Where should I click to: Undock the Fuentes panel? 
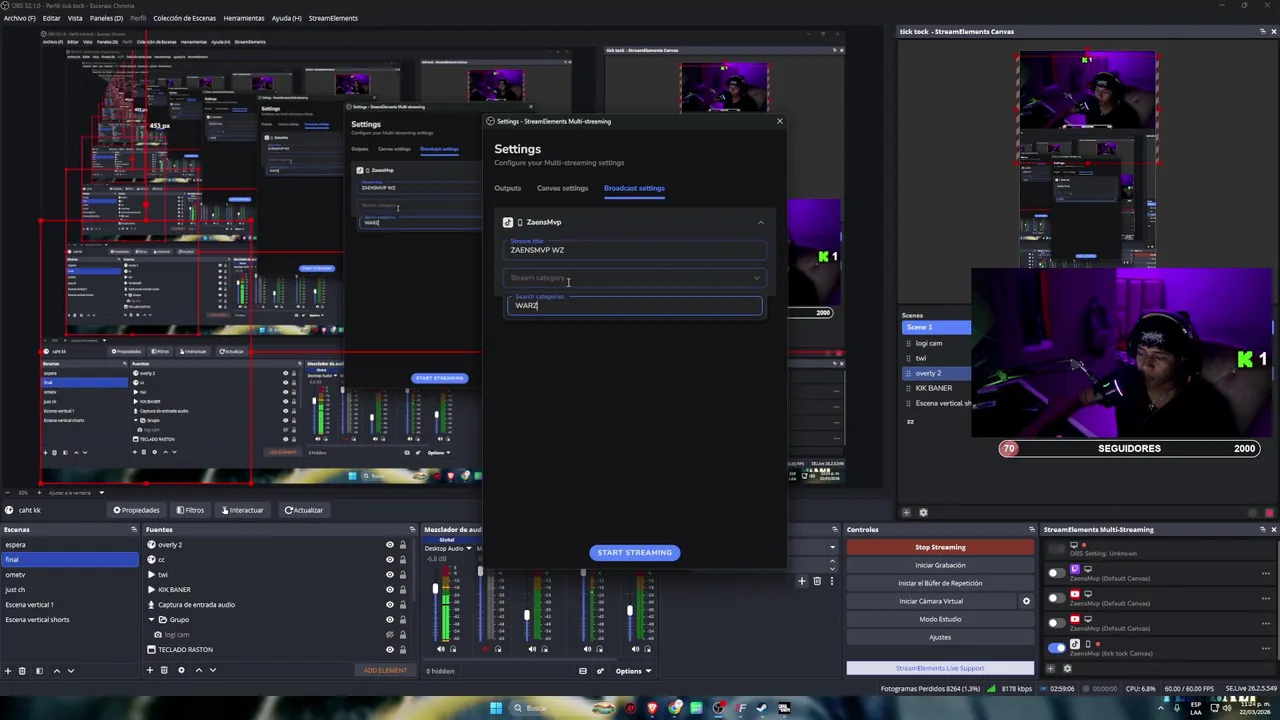412,529
